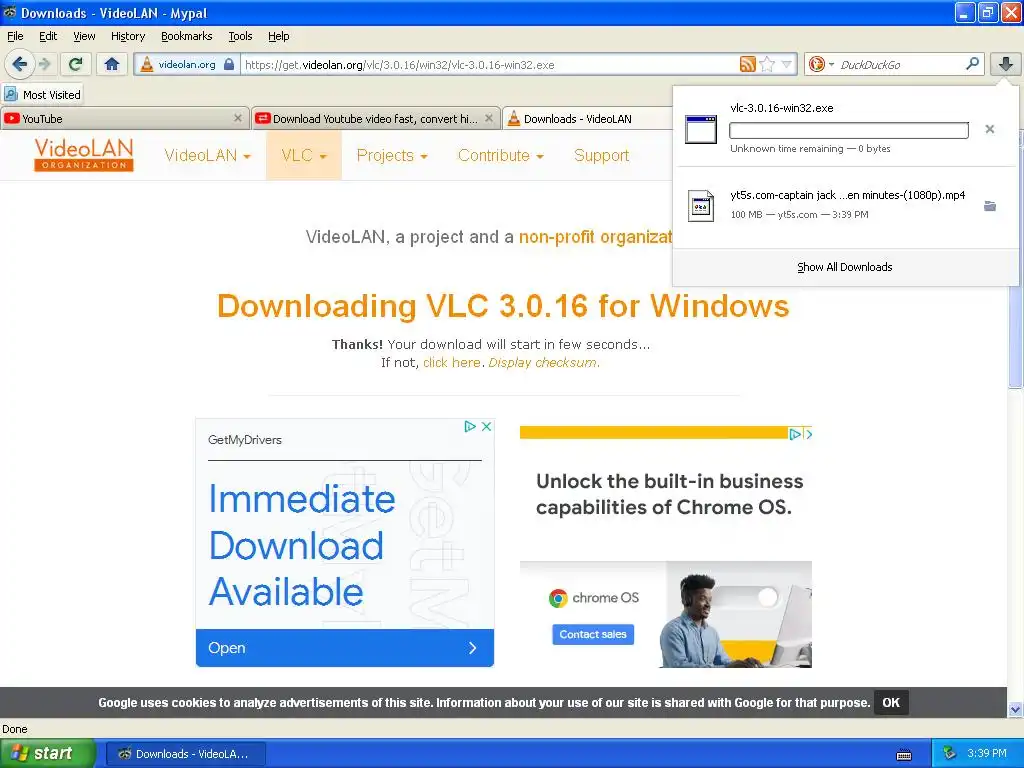The width and height of the screenshot is (1024, 768).
Task: Close the YouTube tab
Action: coord(238,118)
